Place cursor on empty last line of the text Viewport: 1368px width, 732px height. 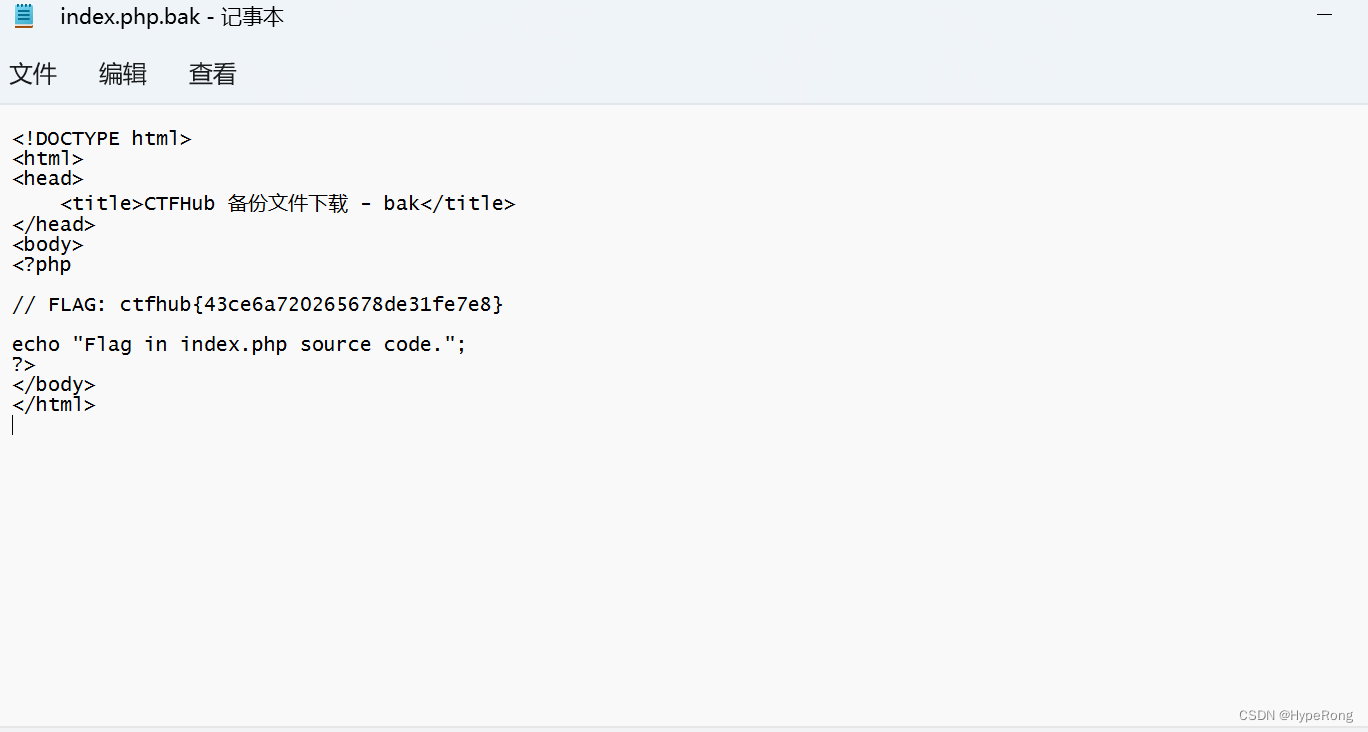coord(14,425)
